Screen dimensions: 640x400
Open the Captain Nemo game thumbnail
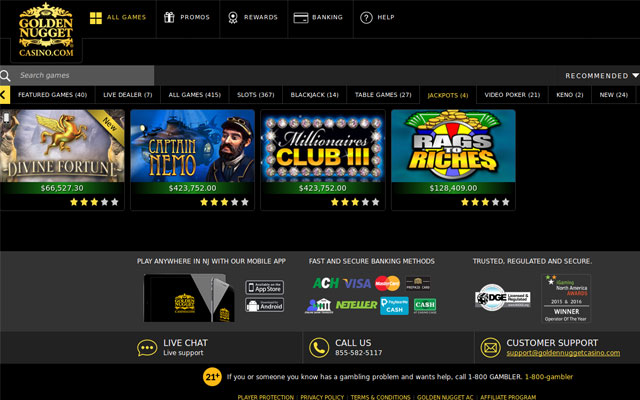click(x=192, y=146)
